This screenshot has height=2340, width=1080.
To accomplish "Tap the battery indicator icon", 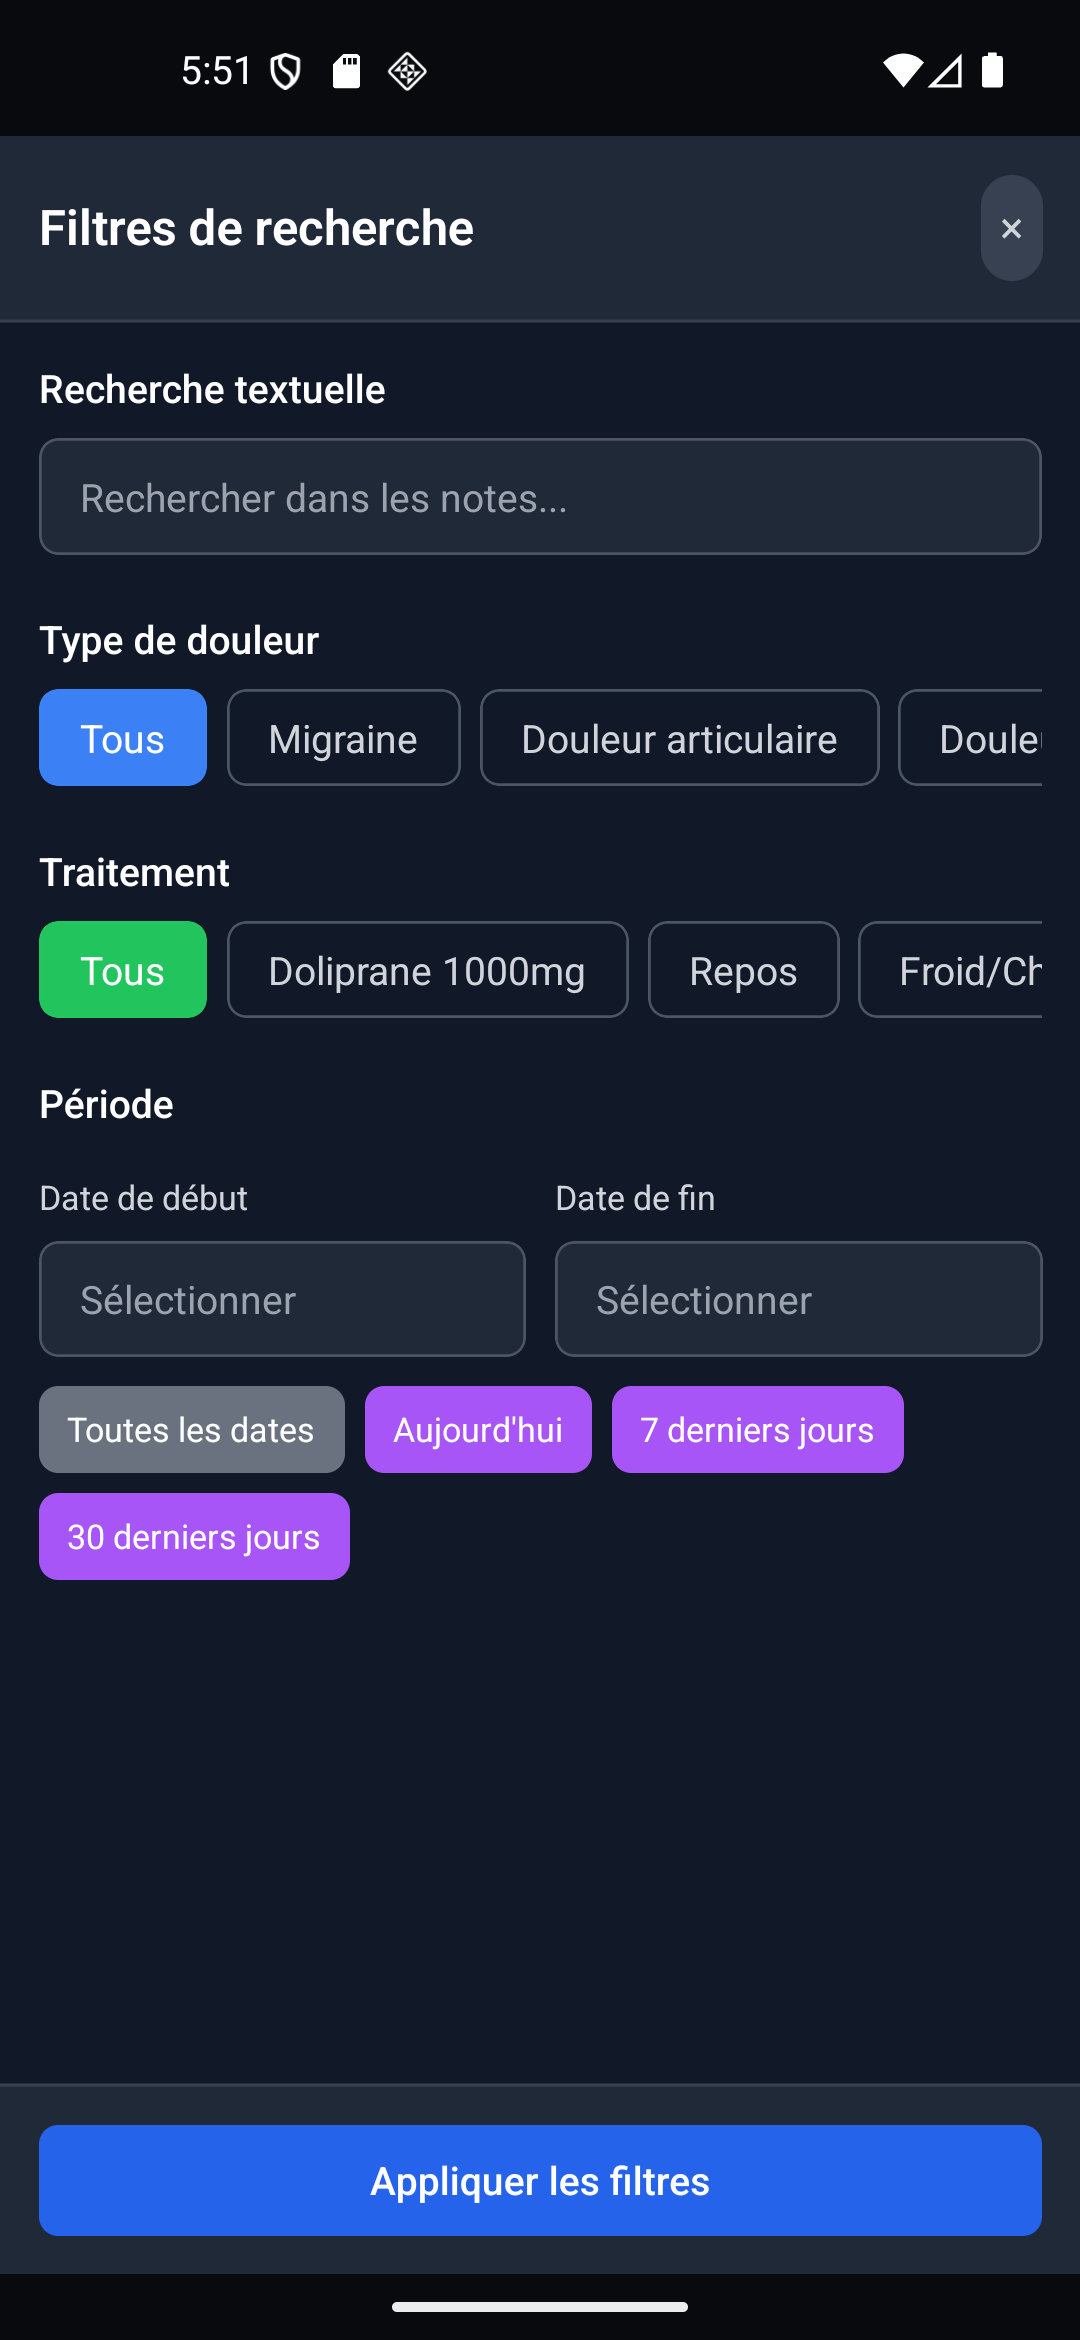I will (992, 70).
